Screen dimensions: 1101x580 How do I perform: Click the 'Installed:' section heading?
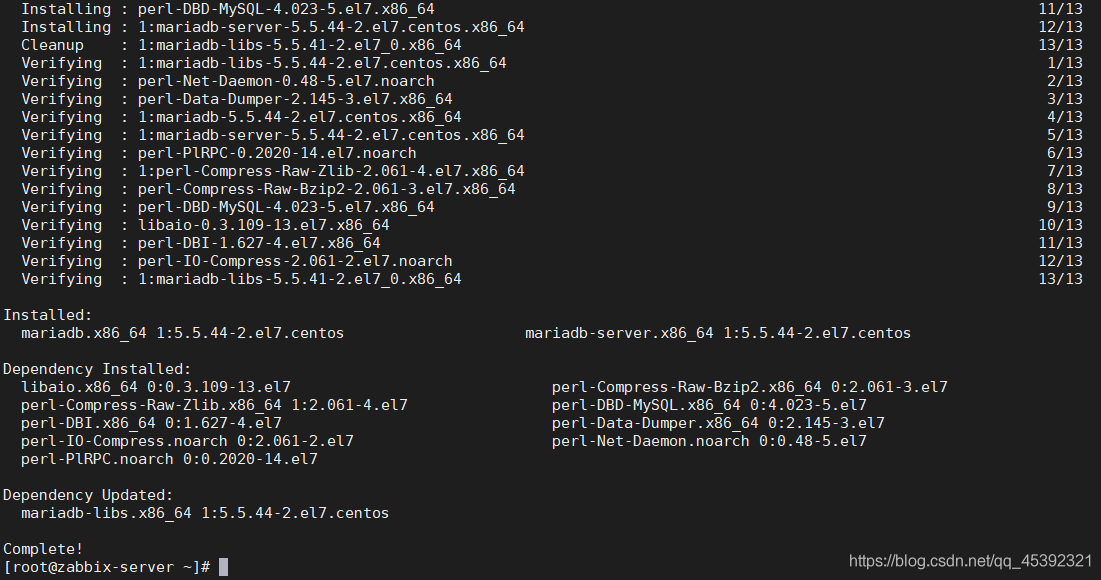click(48, 315)
